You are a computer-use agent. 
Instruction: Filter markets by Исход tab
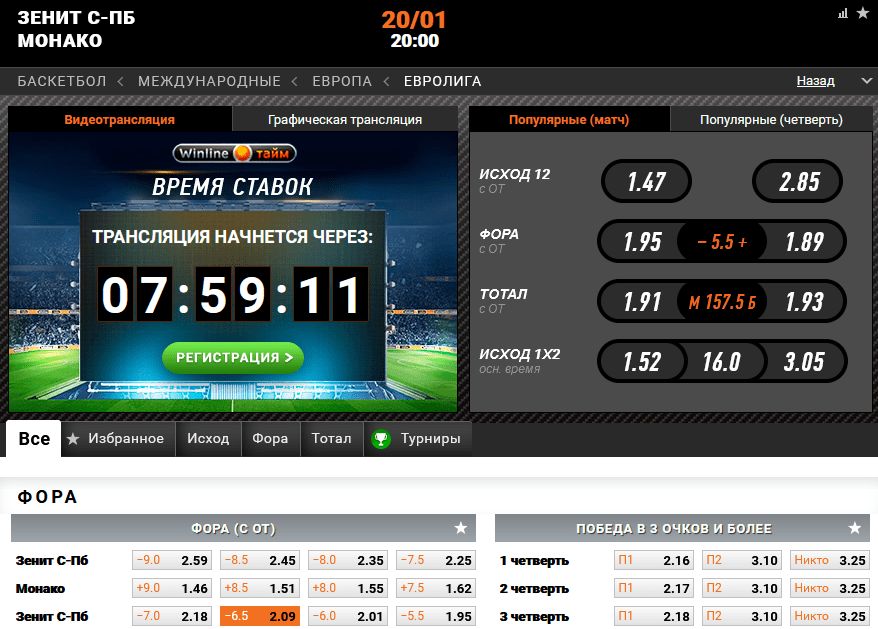click(208, 439)
